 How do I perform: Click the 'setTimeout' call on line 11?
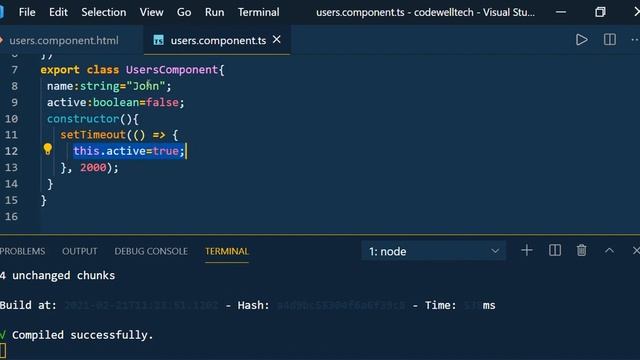pyautogui.click(x=93, y=135)
